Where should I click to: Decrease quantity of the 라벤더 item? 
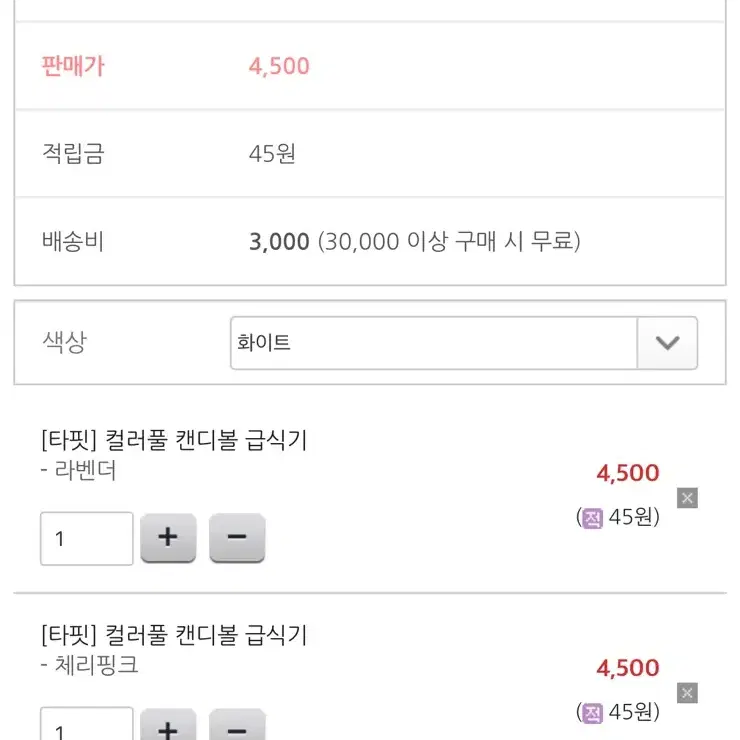237,538
